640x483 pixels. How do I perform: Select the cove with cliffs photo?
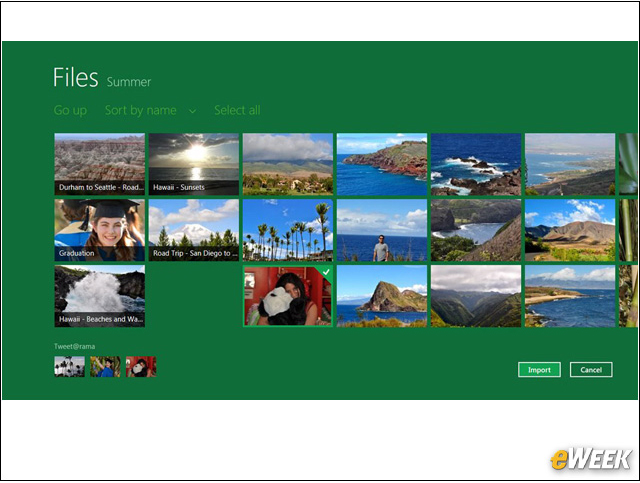pos(476,230)
